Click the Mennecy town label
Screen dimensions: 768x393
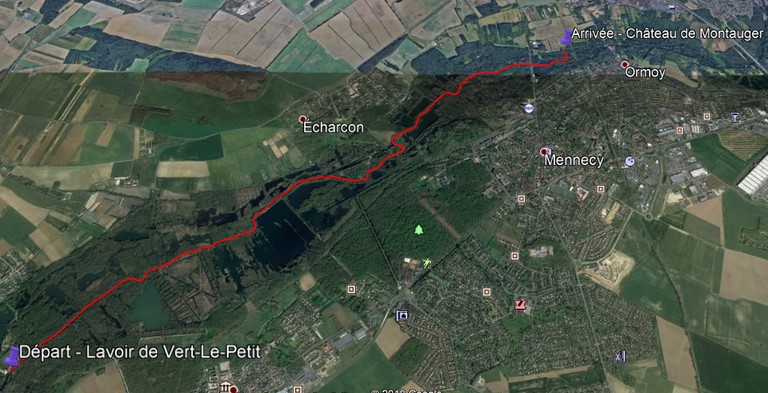574,161
